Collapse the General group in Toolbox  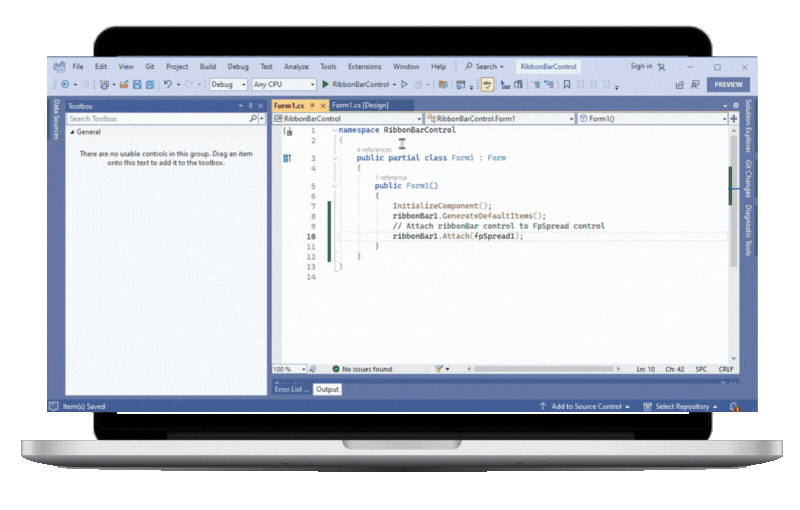72,132
